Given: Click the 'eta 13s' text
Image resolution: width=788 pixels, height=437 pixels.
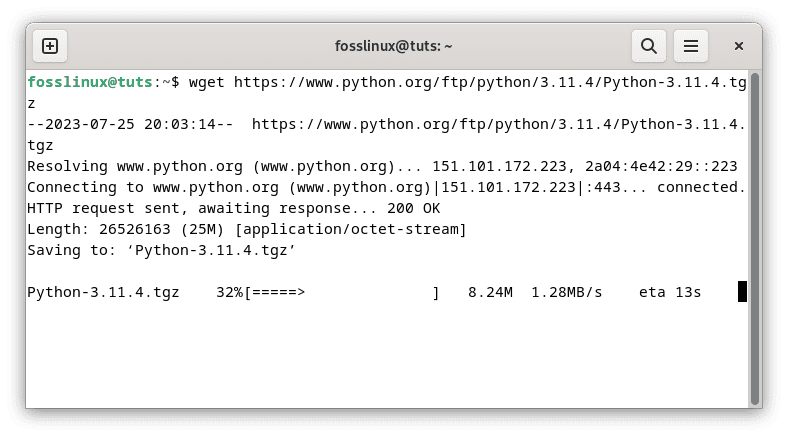Looking at the screenshot, I should [669, 293].
